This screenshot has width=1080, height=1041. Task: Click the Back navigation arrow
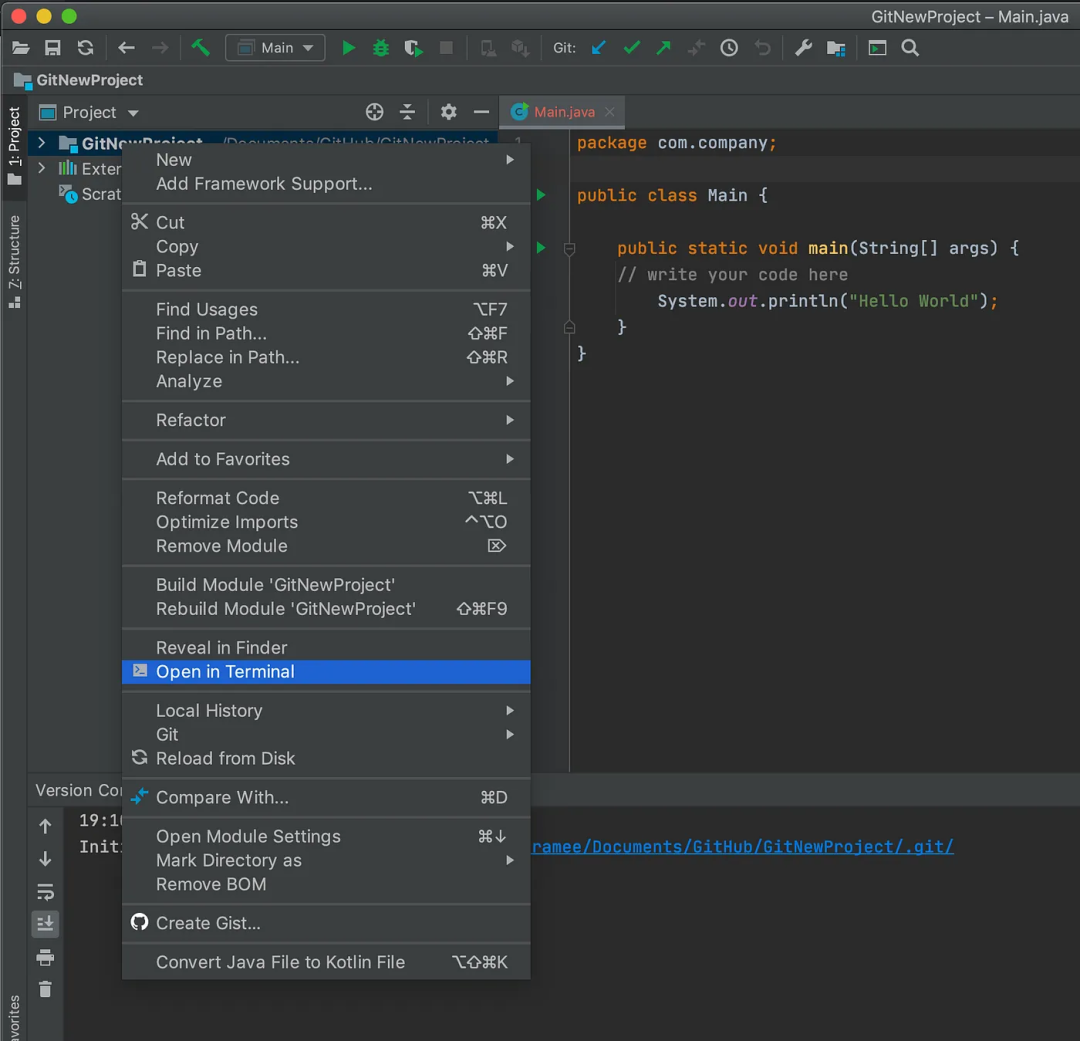[126, 48]
